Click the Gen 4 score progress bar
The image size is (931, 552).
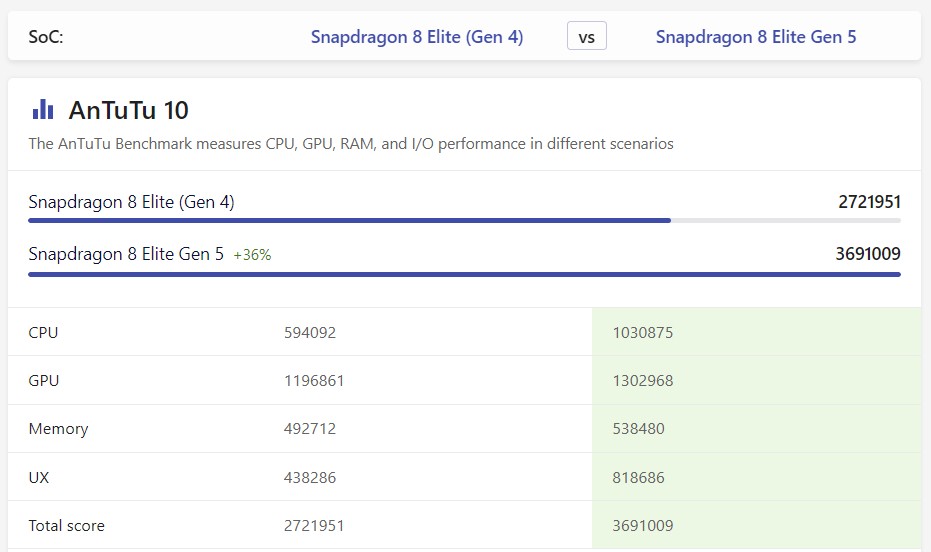[464, 221]
